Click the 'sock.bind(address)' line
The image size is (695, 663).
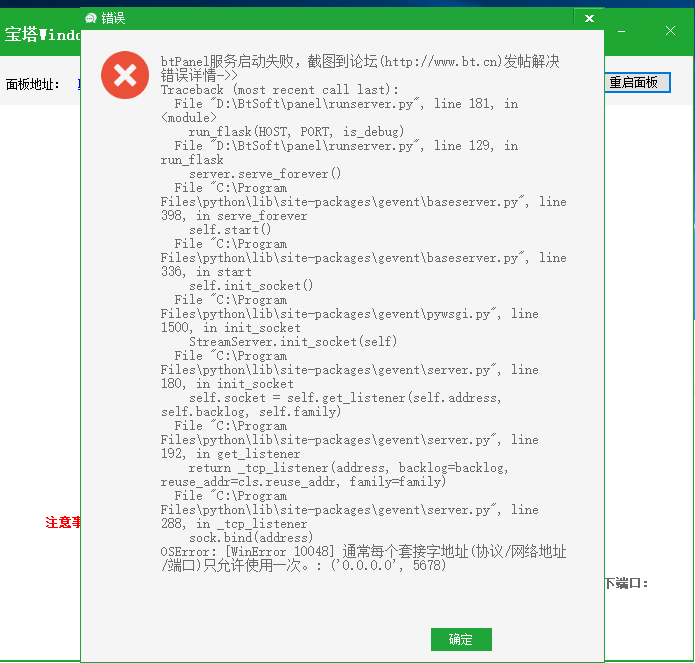tap(251, 538)
